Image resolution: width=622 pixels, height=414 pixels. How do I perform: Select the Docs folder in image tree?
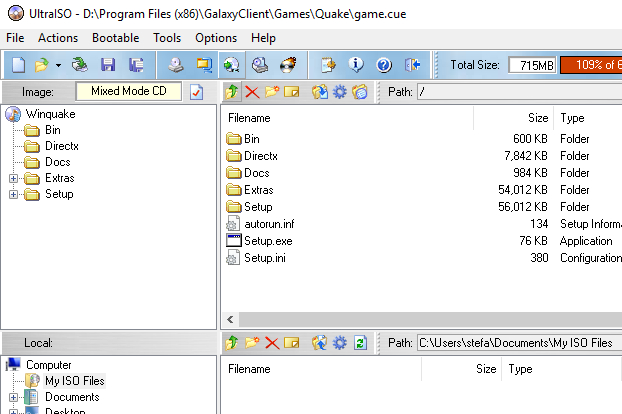[58, 162]
